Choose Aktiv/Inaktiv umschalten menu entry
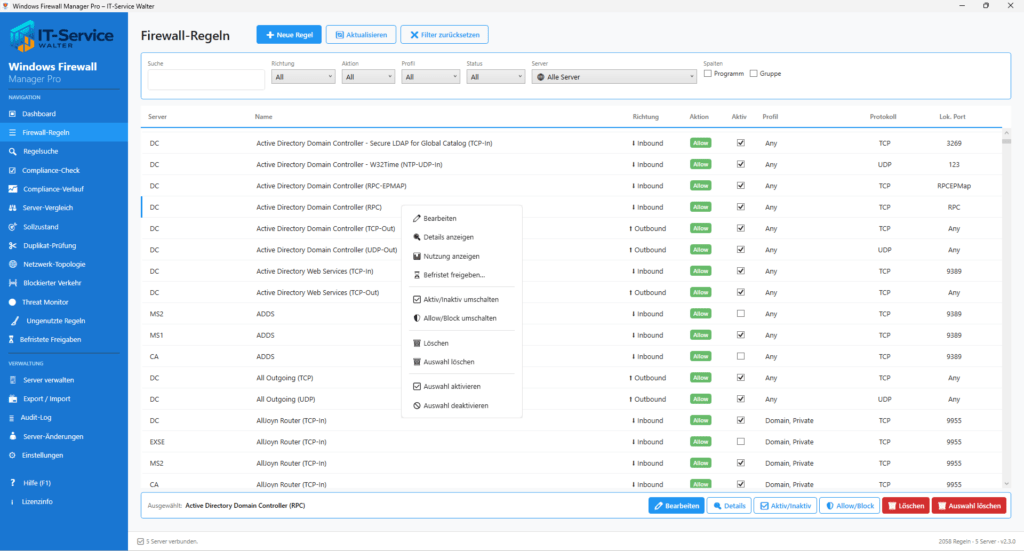 click(462, 300)
